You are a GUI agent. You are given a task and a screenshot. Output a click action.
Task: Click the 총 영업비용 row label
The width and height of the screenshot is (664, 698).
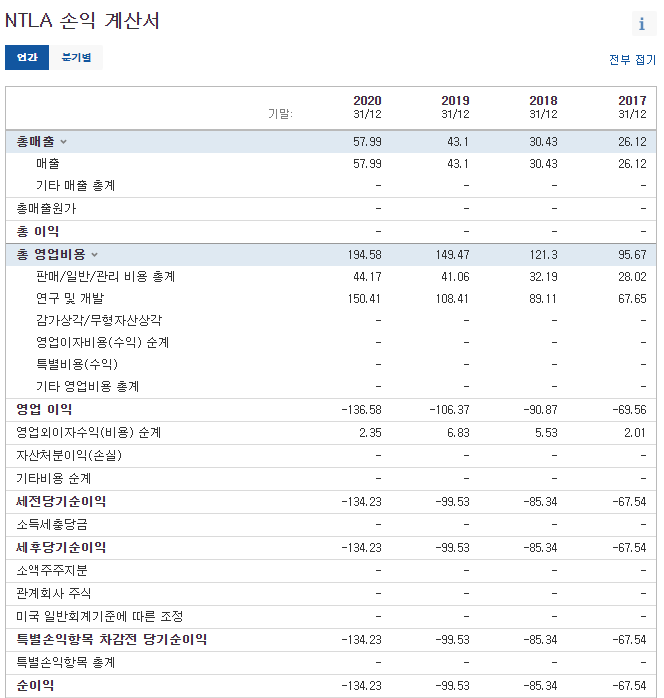tap(51, 255)
